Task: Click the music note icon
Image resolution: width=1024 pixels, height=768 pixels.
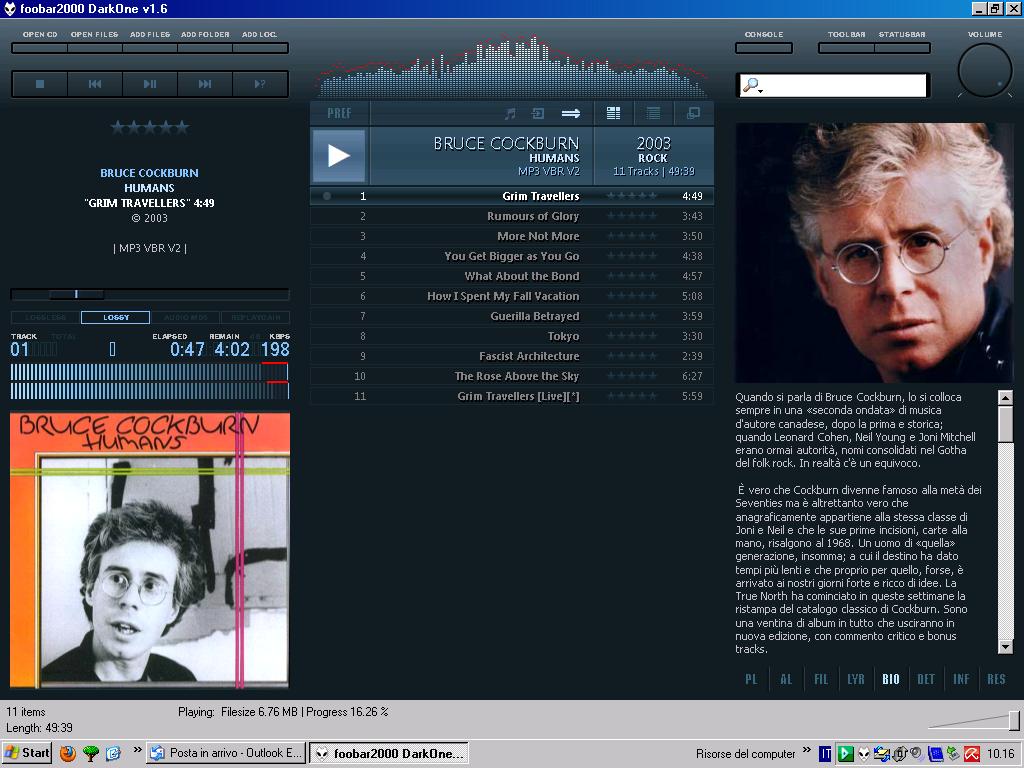Action: [x=510, y=114]
